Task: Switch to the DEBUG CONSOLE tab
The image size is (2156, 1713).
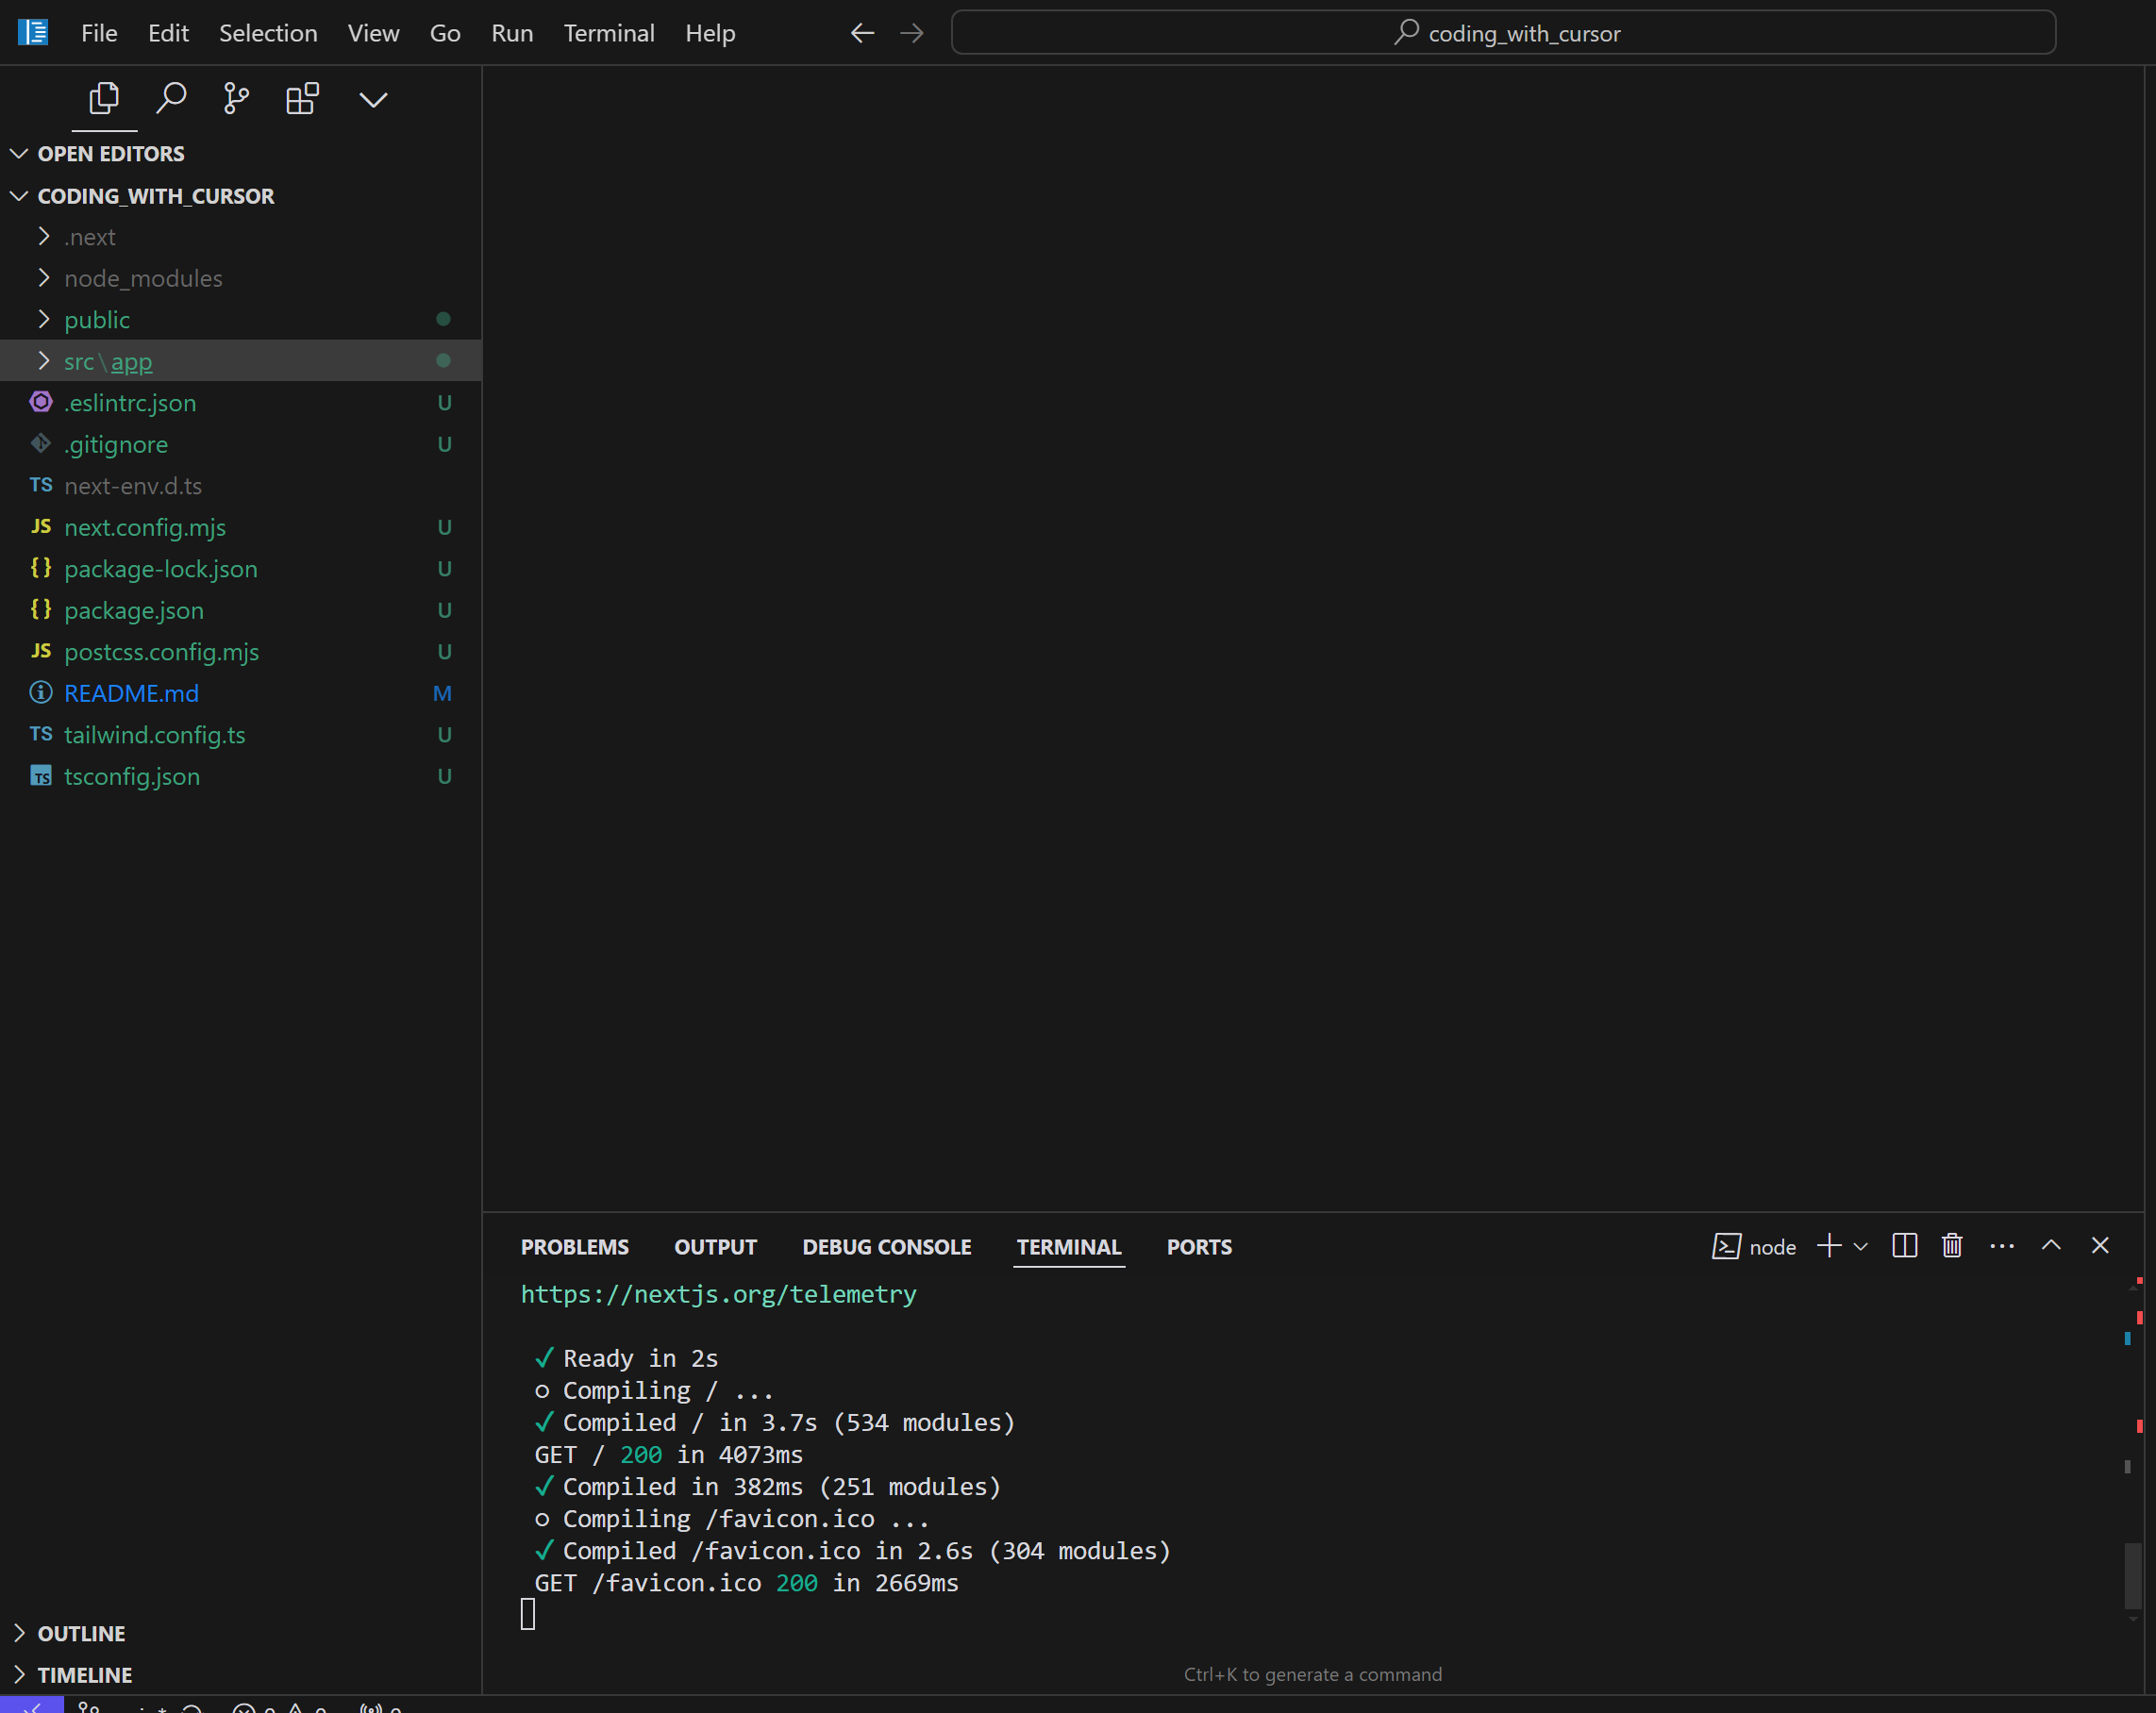Action: [887, 1247]
